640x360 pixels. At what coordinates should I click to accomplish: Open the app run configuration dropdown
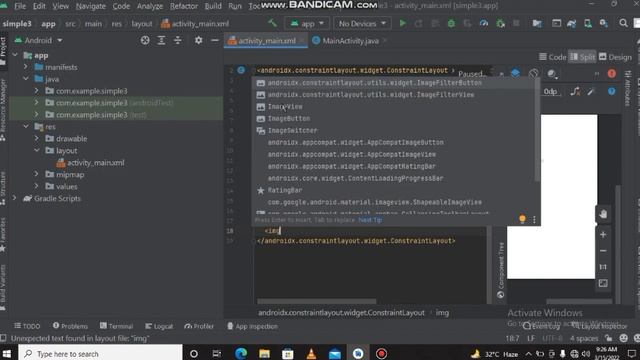tap(307, 23)
